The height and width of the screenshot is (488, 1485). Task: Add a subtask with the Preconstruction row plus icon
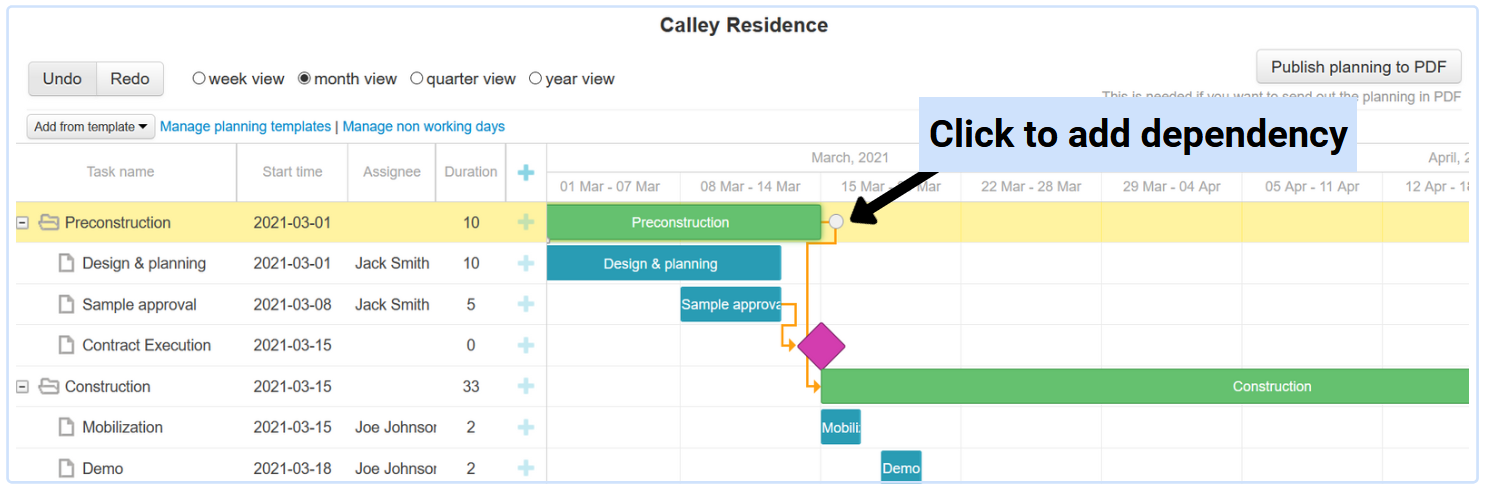point(526,222)
